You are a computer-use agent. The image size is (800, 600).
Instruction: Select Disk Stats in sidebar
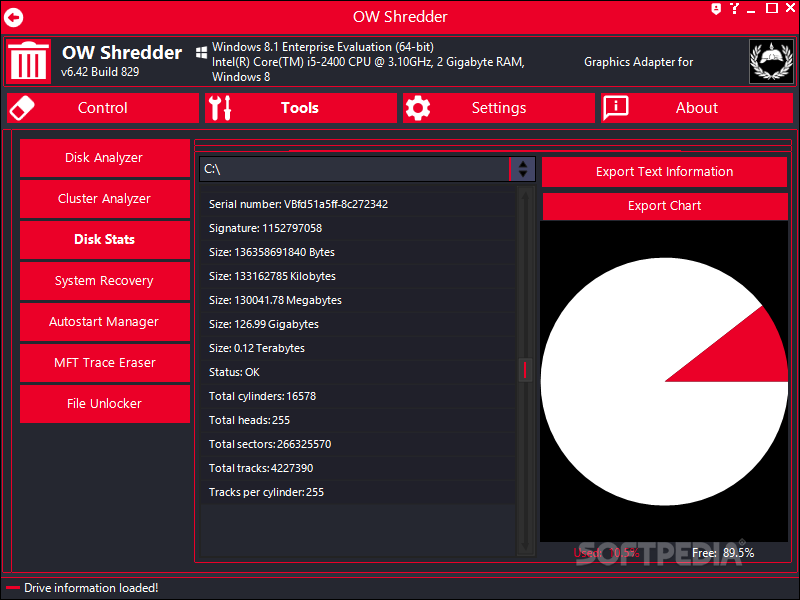[105, 239]
